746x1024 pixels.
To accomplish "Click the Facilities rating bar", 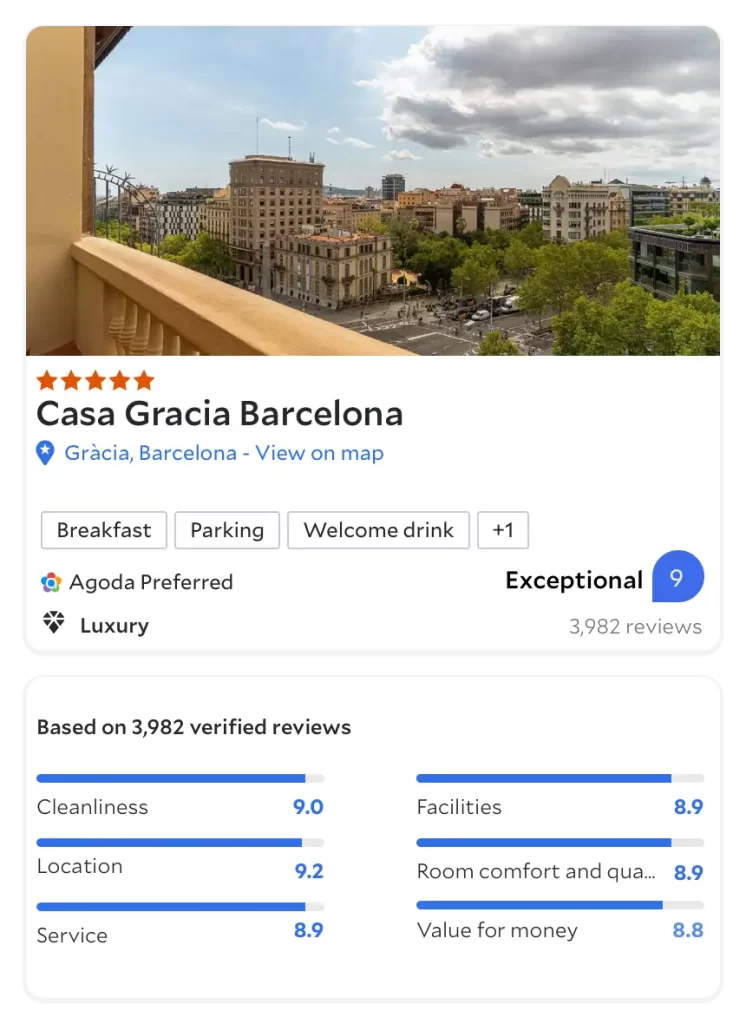I will pyautogui.click(x=559, y=778).
